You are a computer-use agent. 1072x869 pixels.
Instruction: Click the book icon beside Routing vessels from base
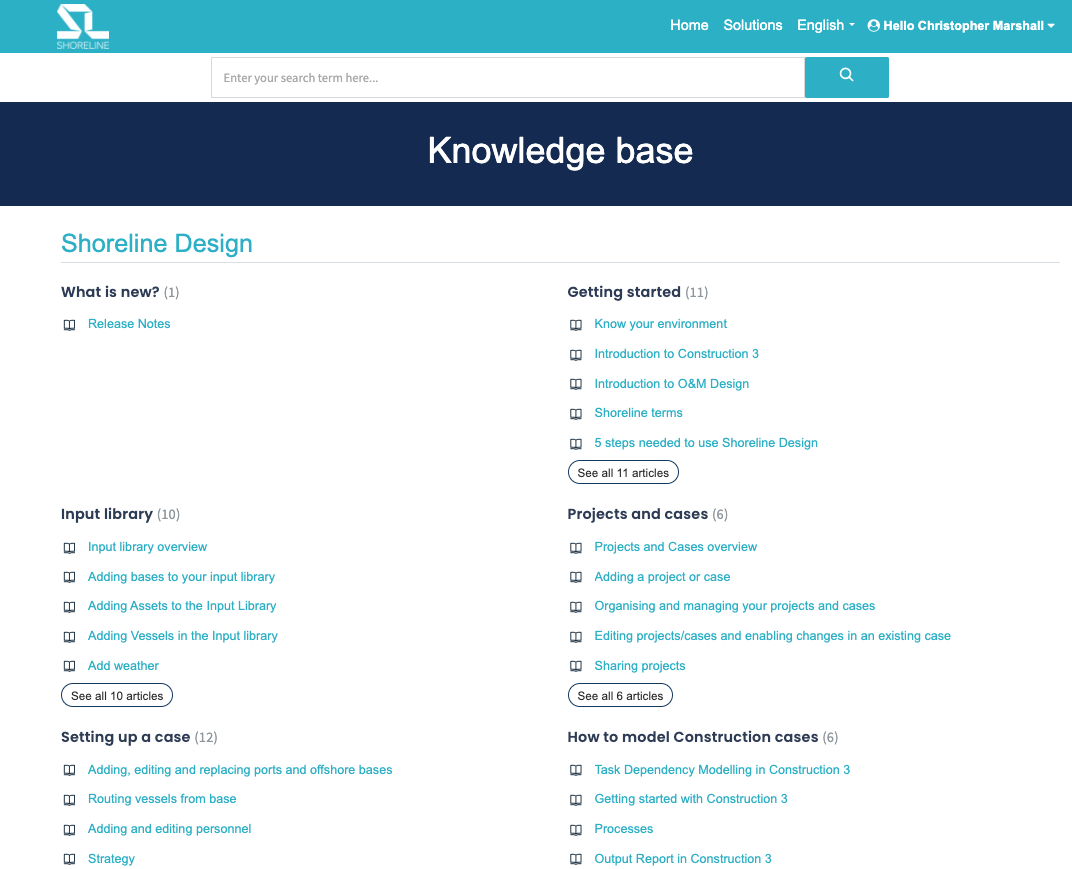coord(70,800)
